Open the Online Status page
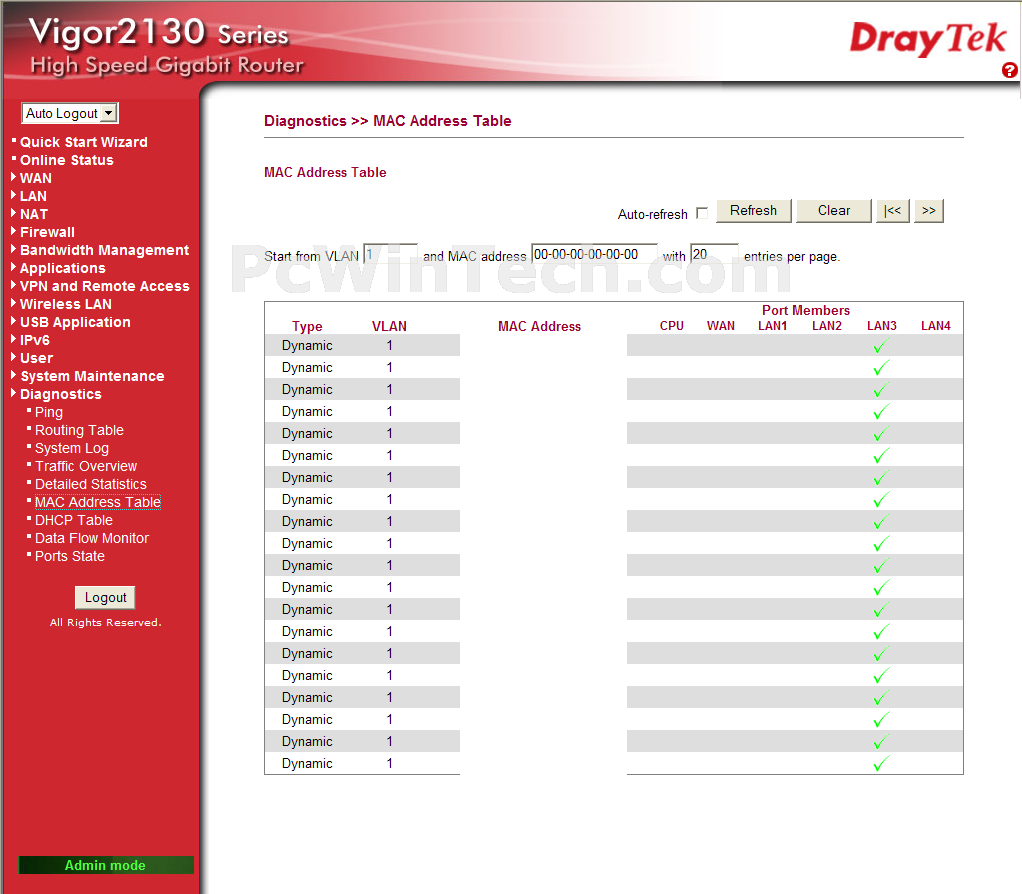Viewport: 1022px width, 894px height. click(x=66, y=160)
